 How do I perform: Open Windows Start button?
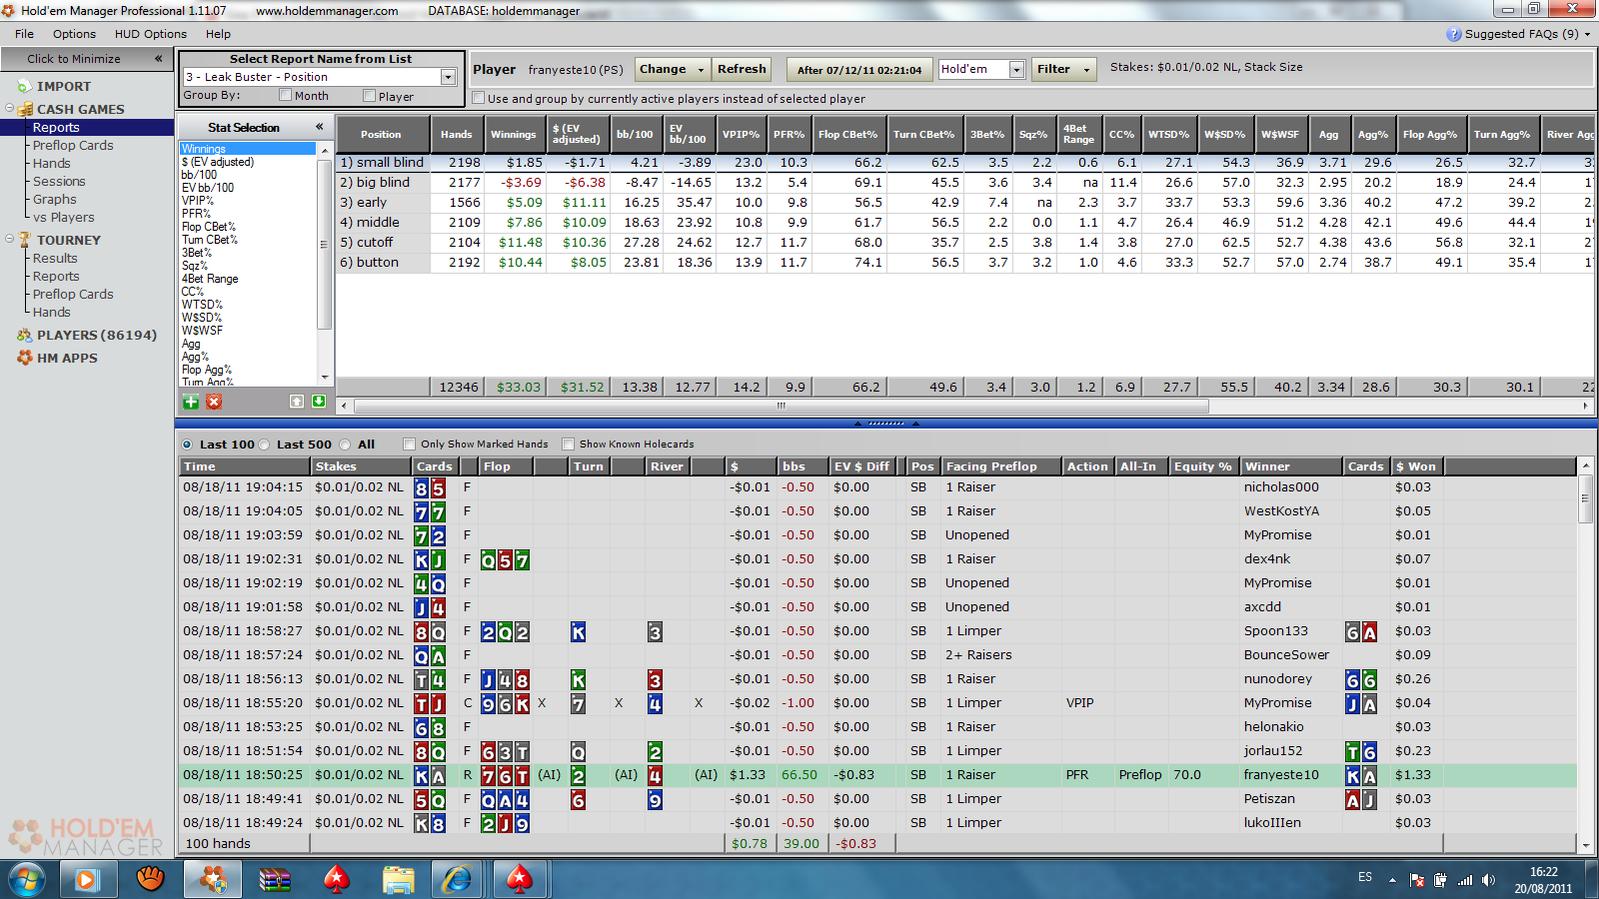point(28,879)
